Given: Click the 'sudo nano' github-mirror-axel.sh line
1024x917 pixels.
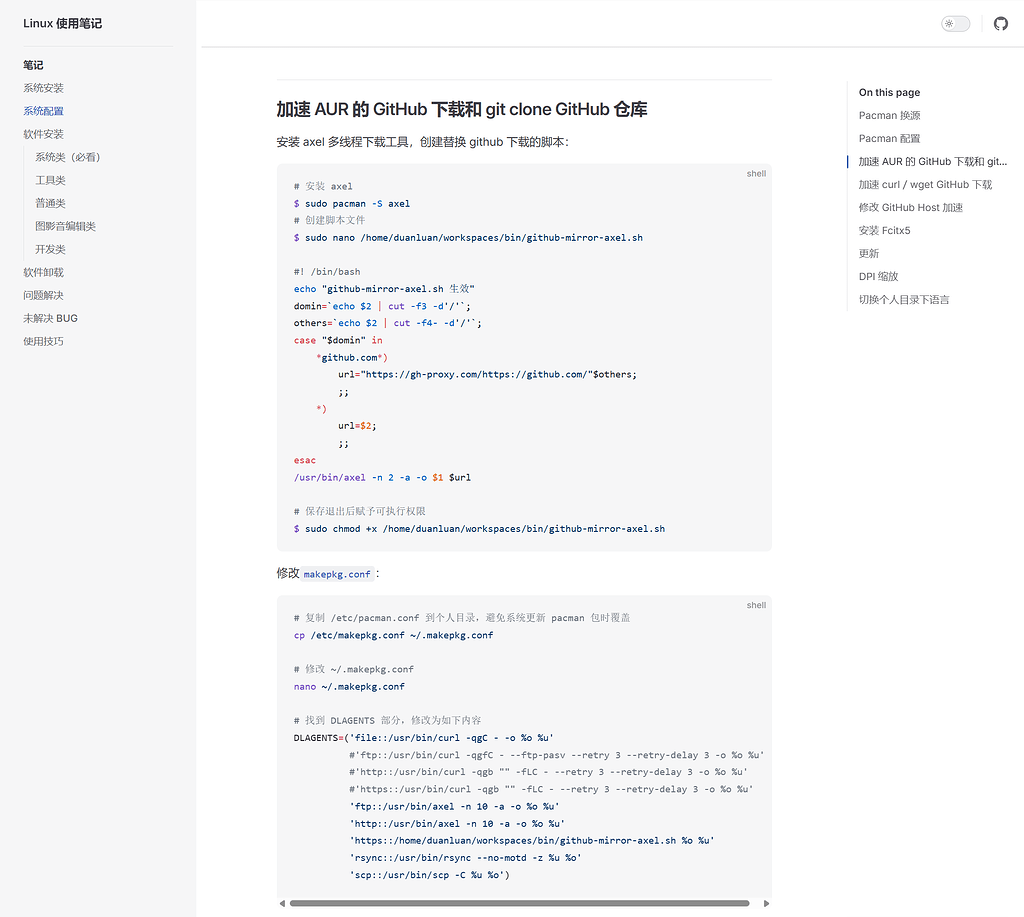Looking at the screenshot, I should point(468,238).
